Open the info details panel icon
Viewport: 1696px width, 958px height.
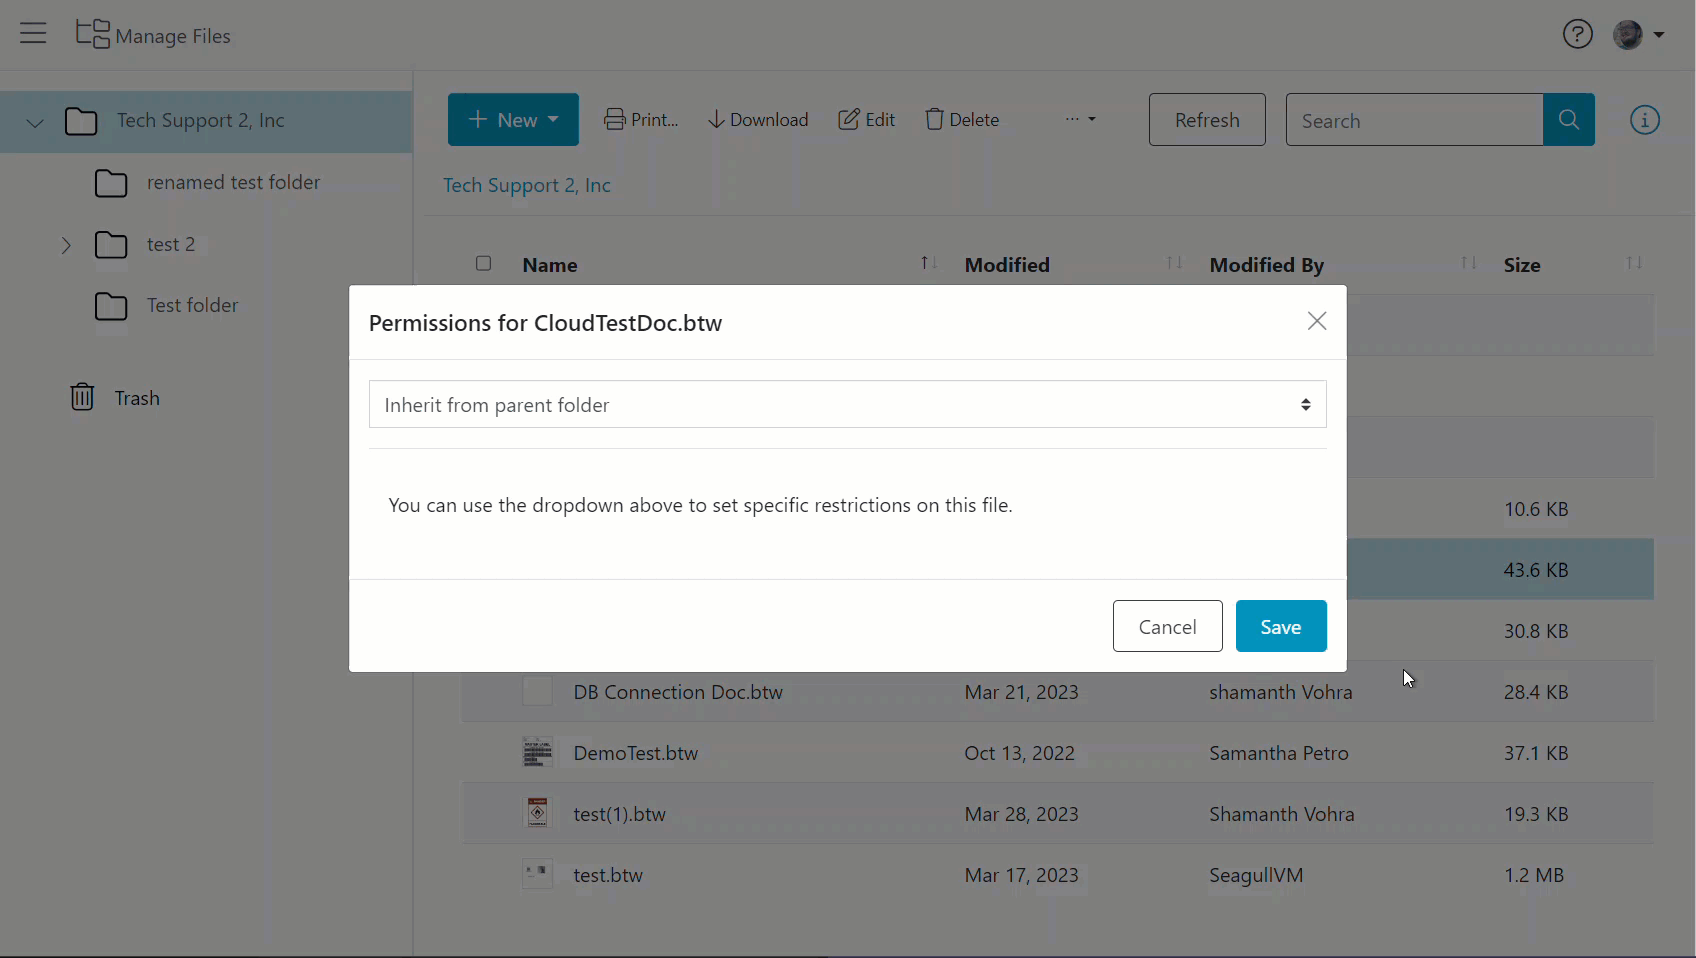coord(1645,120)
